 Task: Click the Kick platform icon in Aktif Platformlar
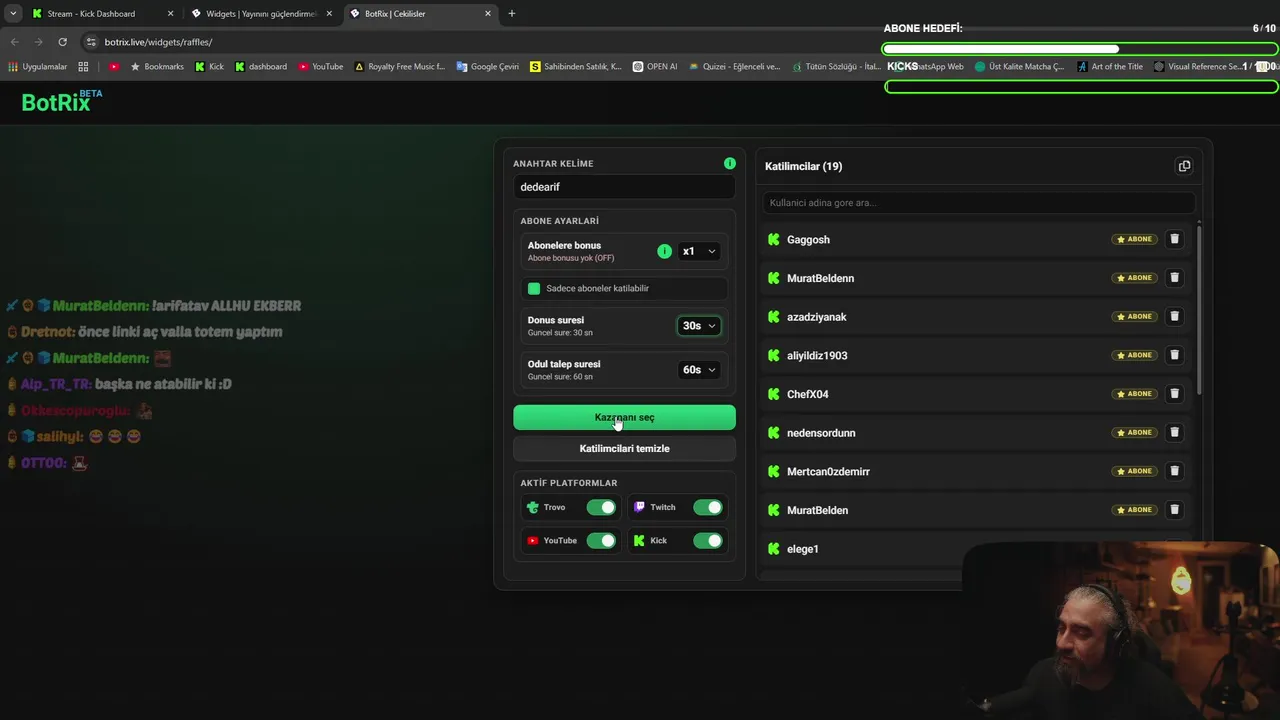[640, 541]
